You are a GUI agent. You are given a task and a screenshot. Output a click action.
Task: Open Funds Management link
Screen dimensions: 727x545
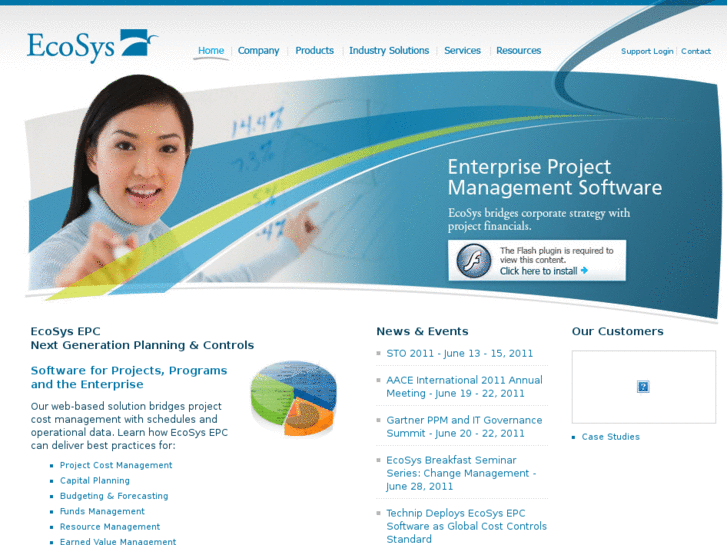point(102,511)
